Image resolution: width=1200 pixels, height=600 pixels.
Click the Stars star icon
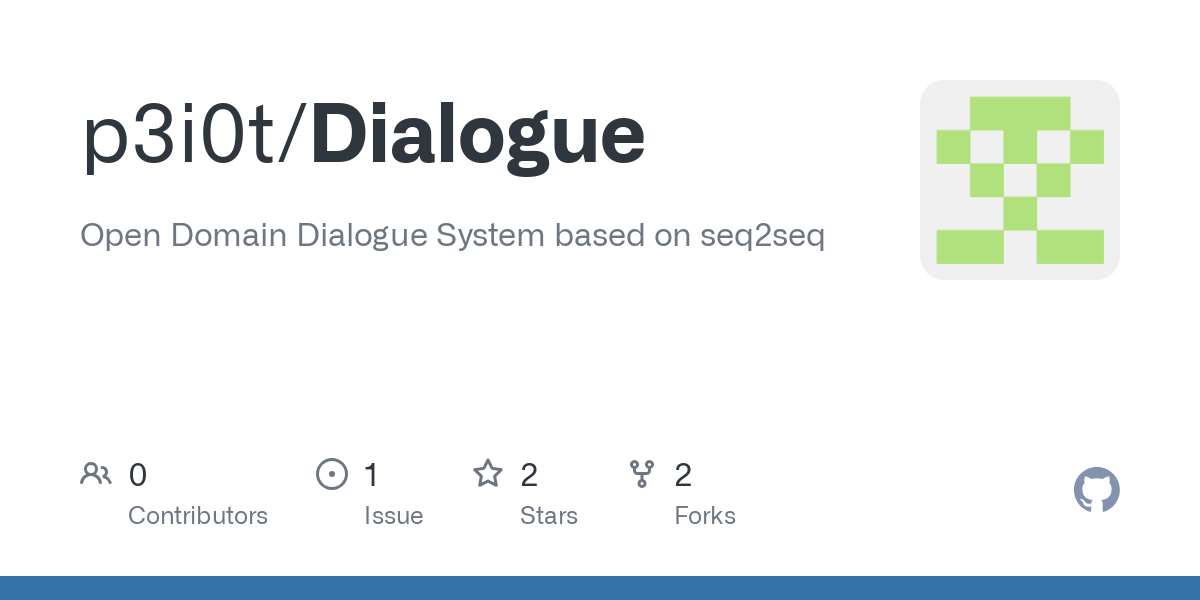(488, 473)
